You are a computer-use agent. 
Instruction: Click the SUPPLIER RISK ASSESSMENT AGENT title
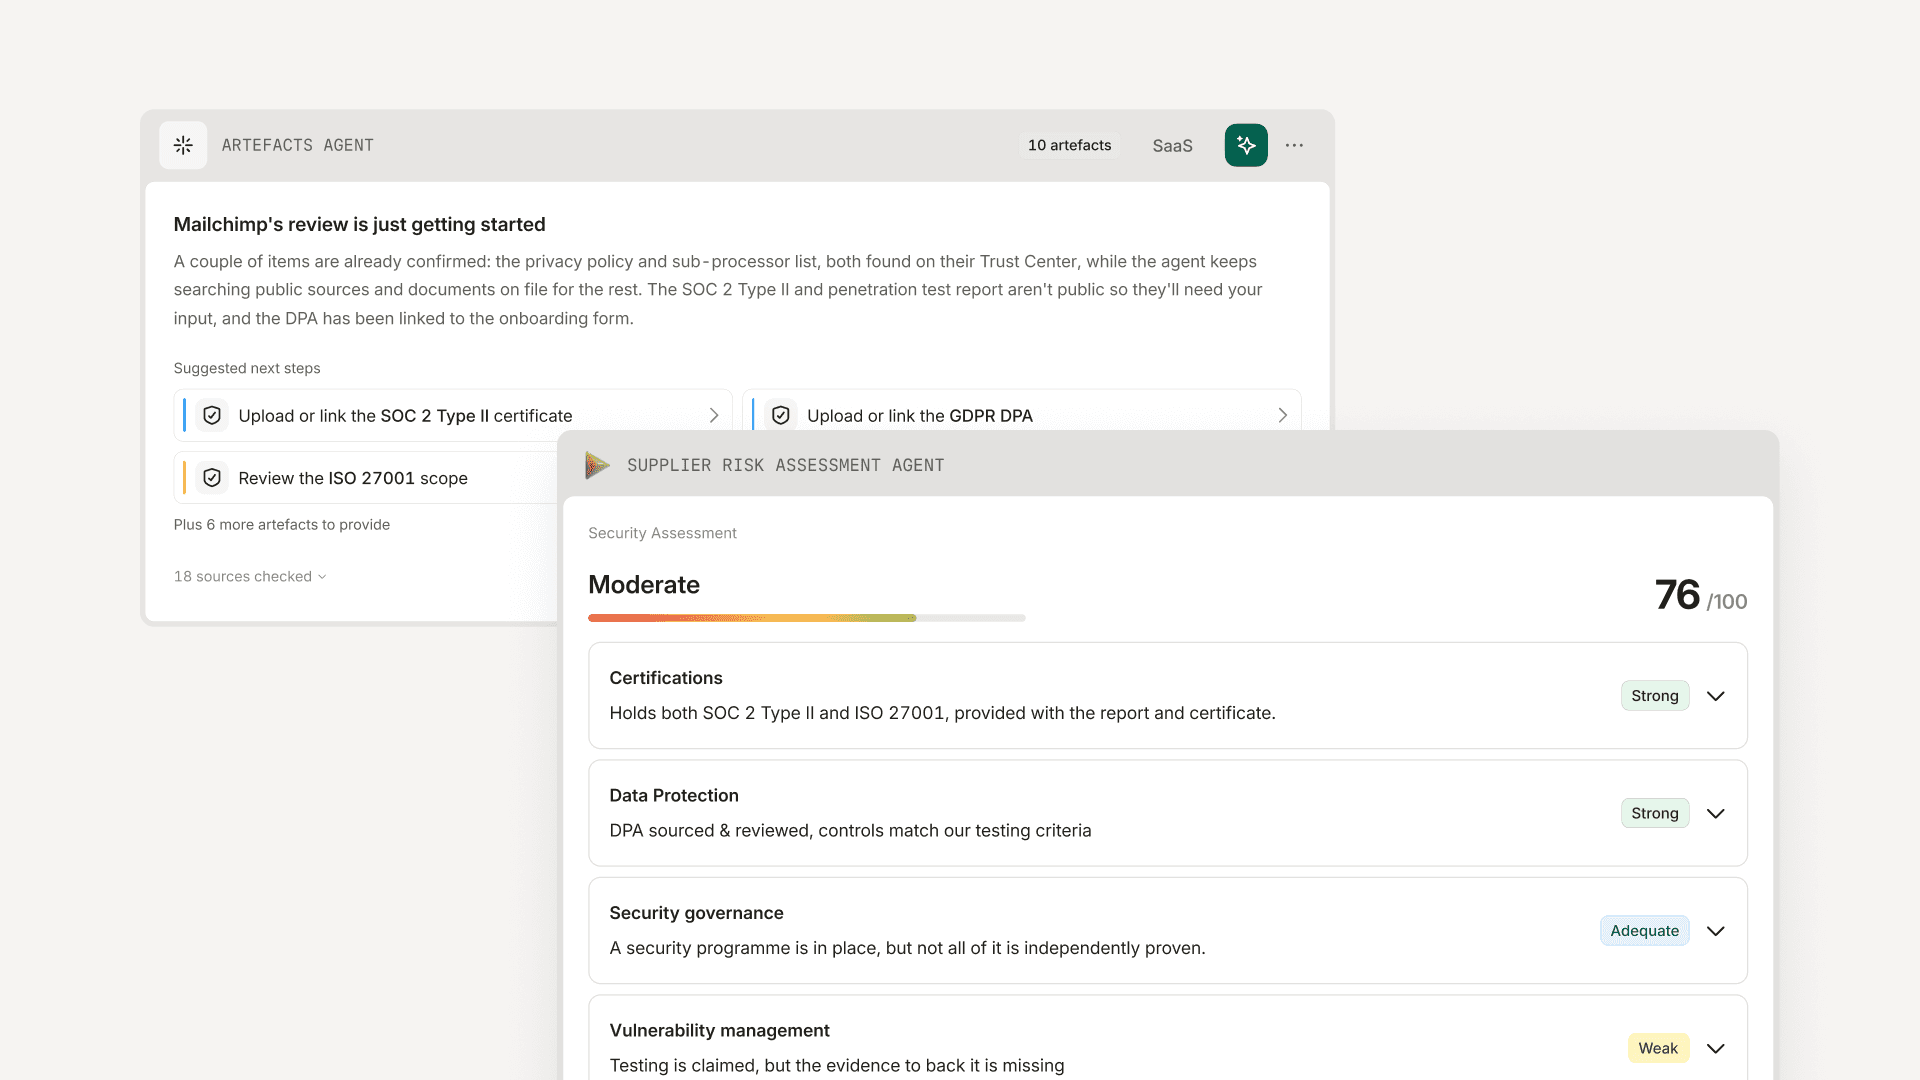786,465
